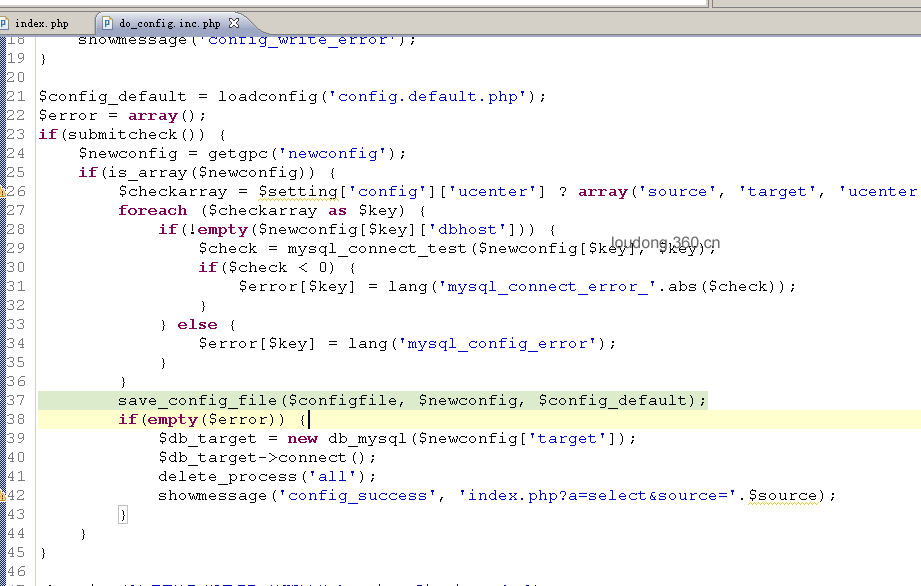921x586 pixels.
Task: Click the underlined $source variable on line 42
Action: point(783,496)
